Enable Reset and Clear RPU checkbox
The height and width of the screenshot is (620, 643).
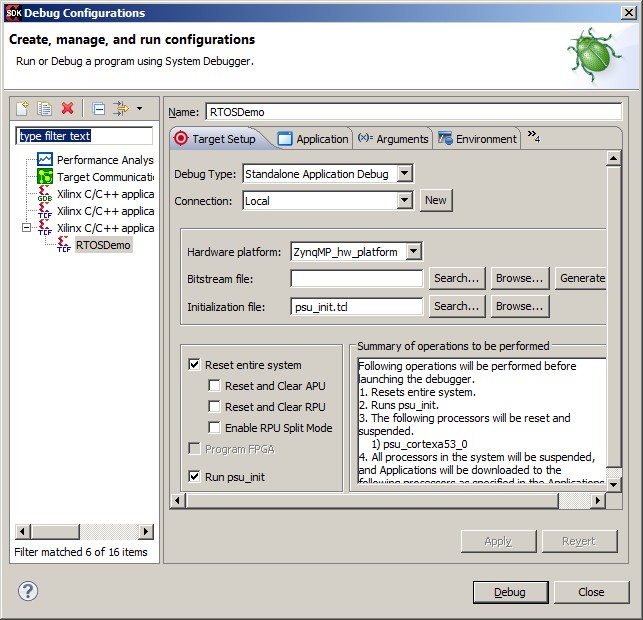(x=214, y=406)
